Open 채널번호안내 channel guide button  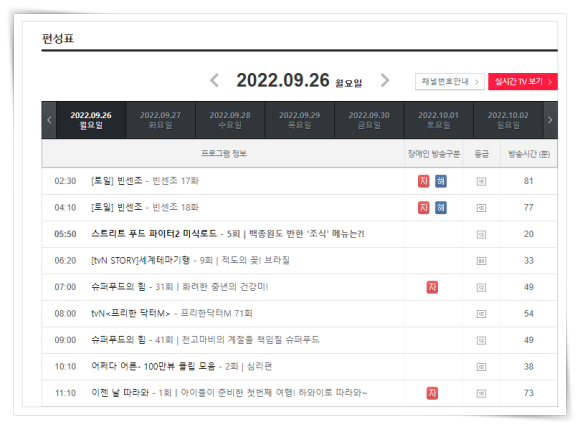(450, 81)
